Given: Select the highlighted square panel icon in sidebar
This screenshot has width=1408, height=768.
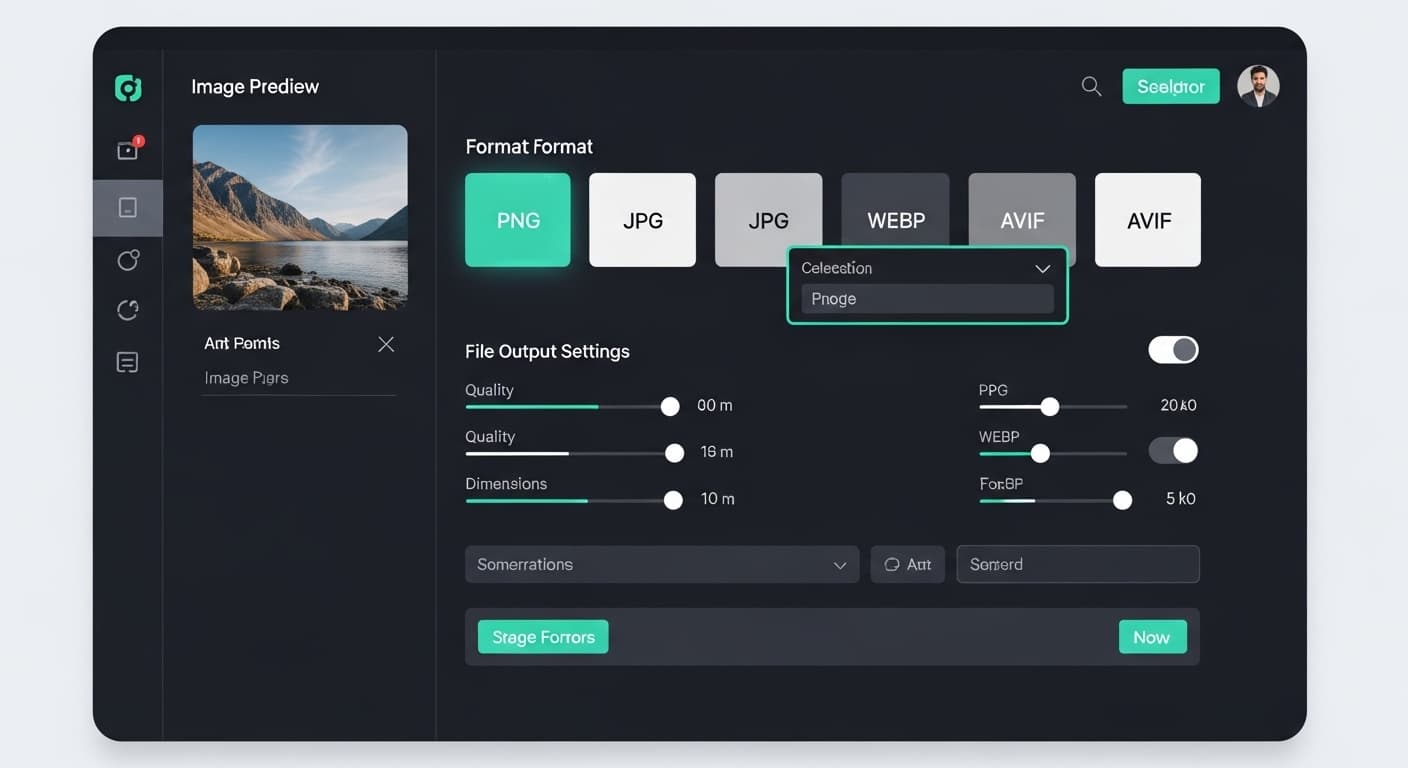Looking at the screenshot, I should point(127,207).
